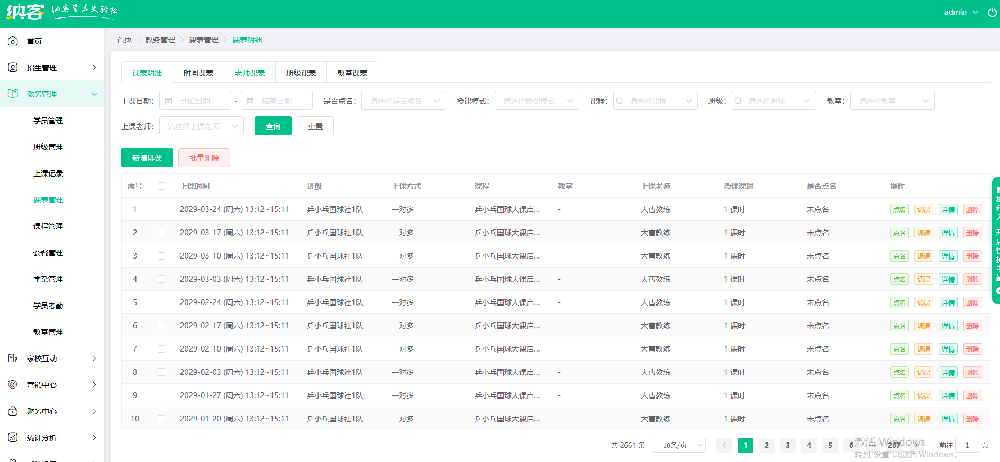The image size is (1000, 462).
Task: Open the 是否点名 filter dropdown
Action: coord(403,100)
